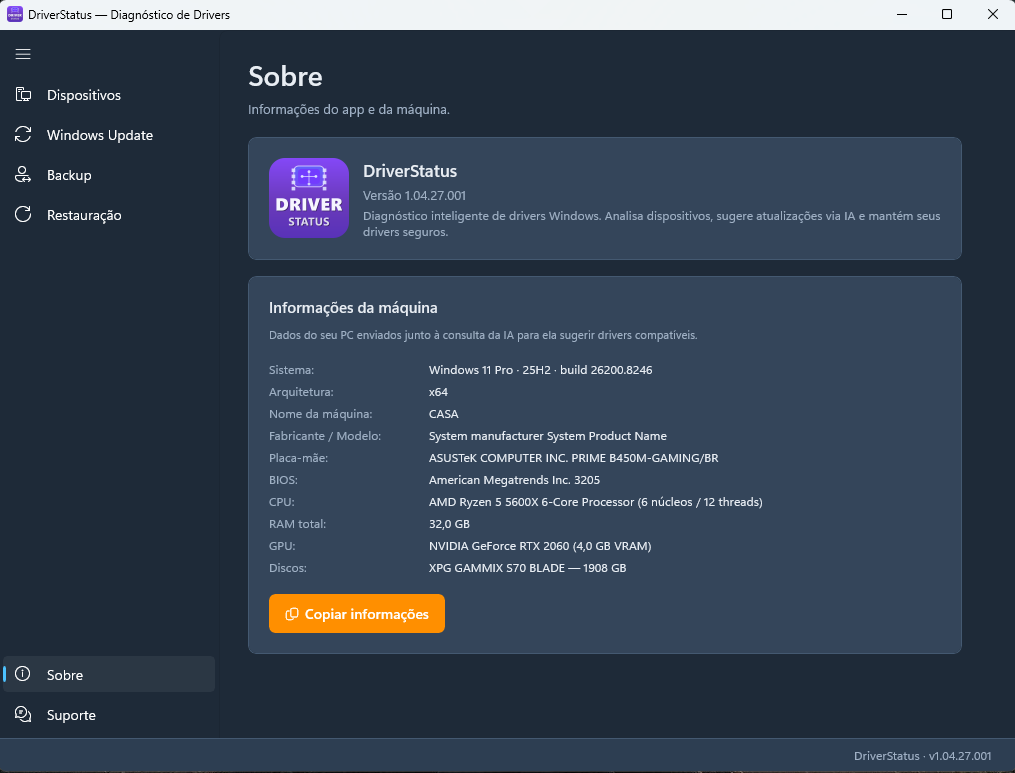Click 'ASUSTeK COMPUTER INC. PRIME B450M-GAMING/BR'
This screenshot has height=773, width=1015.
(574, 458)
